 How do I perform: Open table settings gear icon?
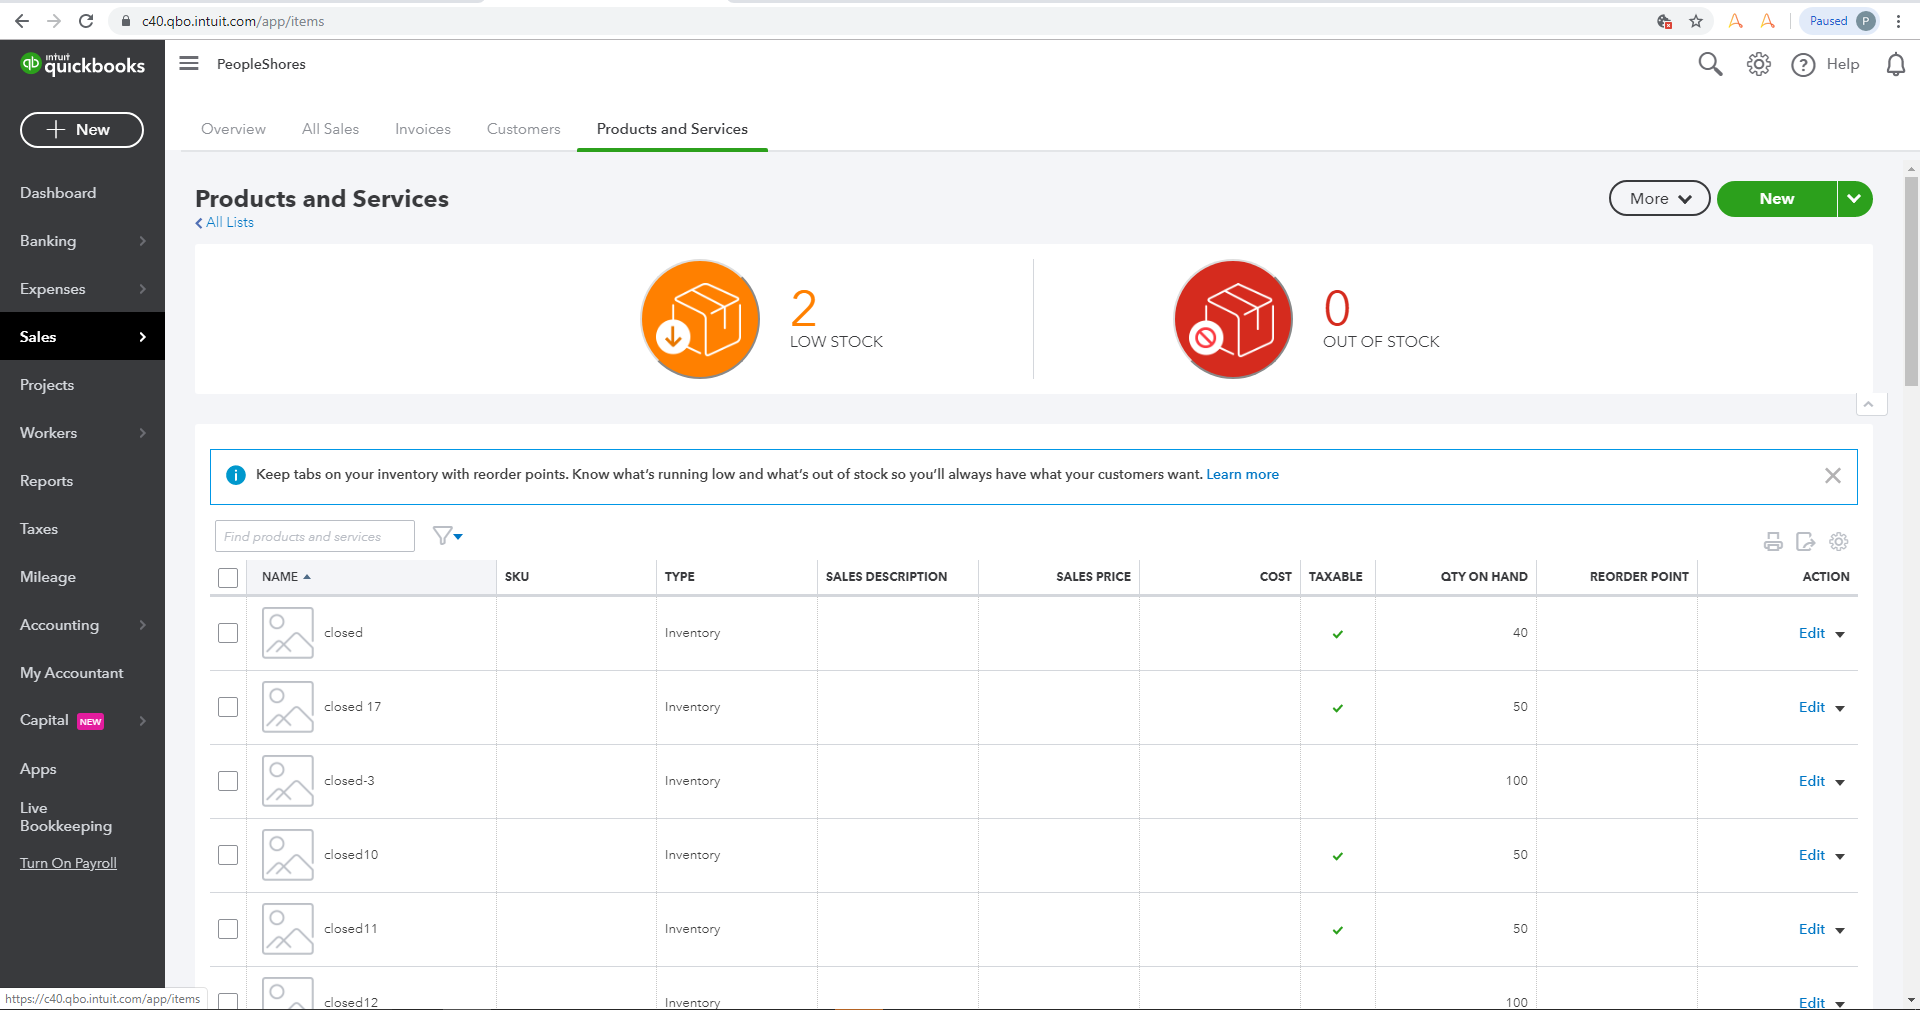[1838, 542]
